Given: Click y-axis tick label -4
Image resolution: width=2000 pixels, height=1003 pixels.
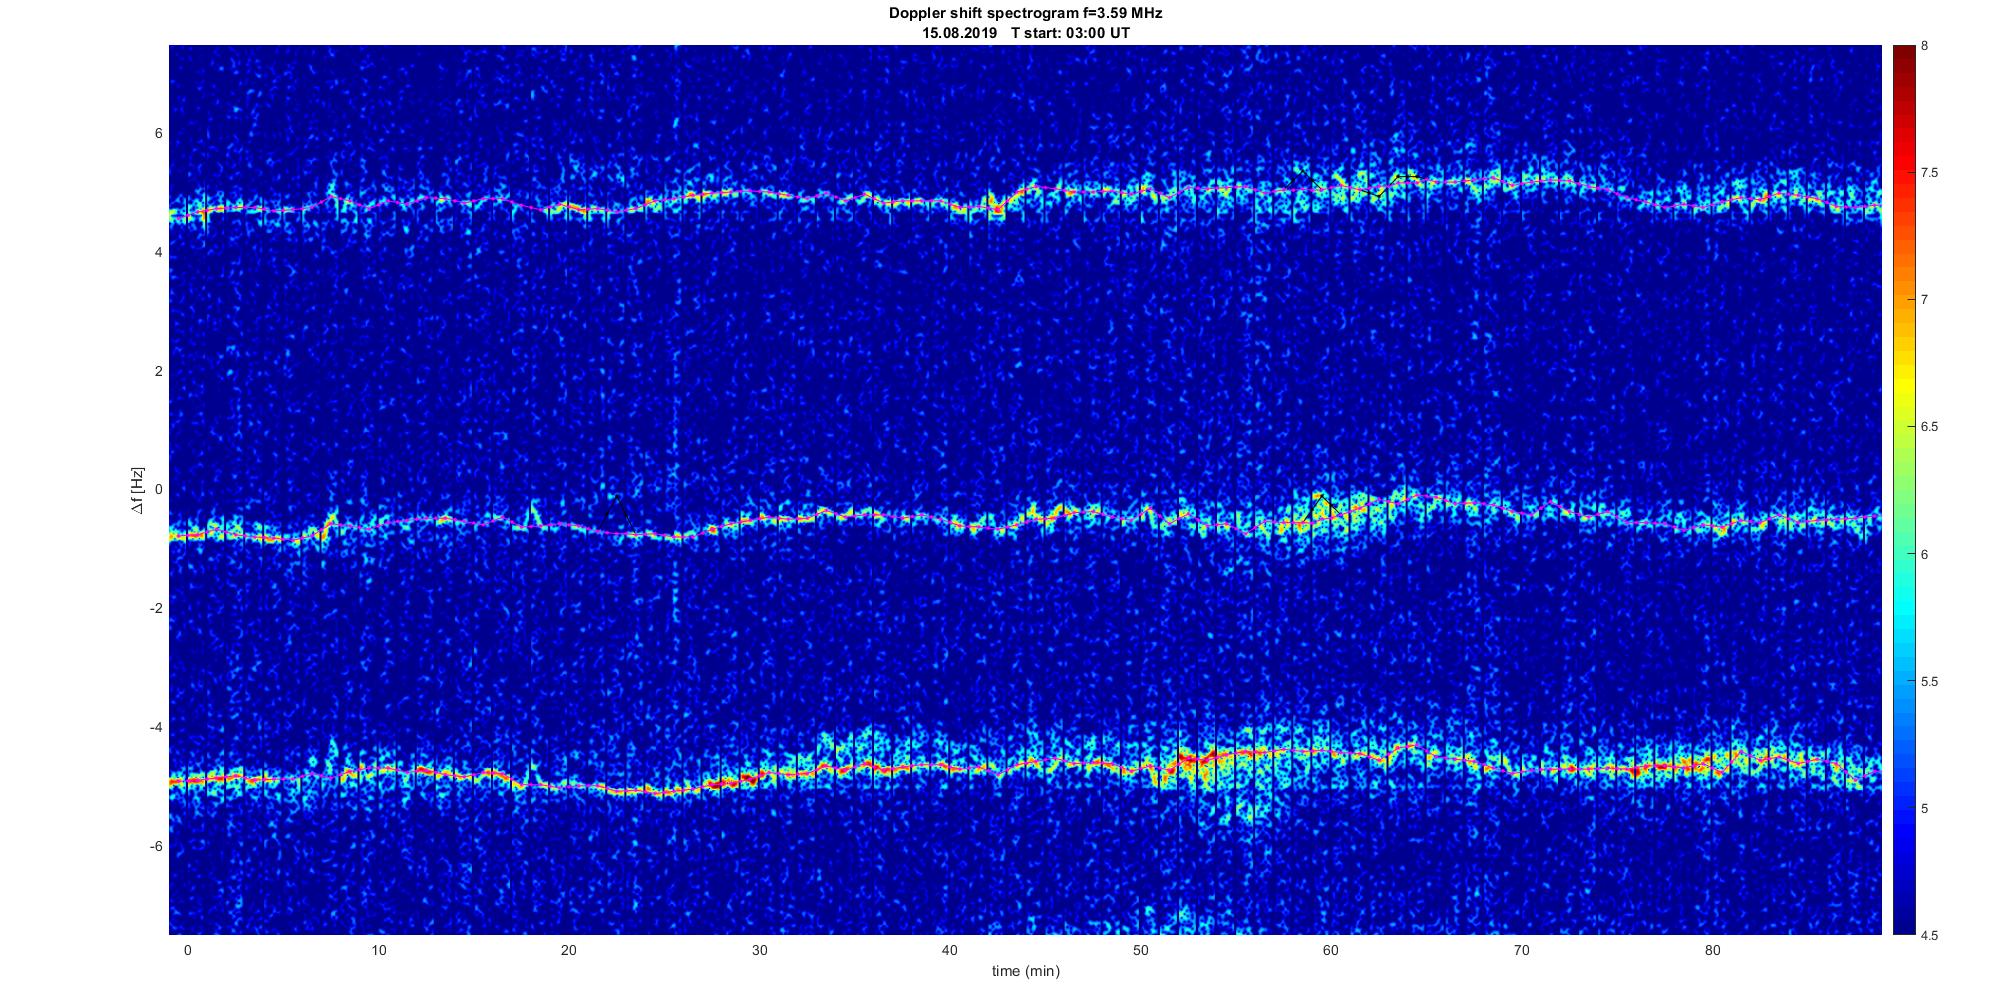Looking at the screenshot, I should (x=156, y=728).
